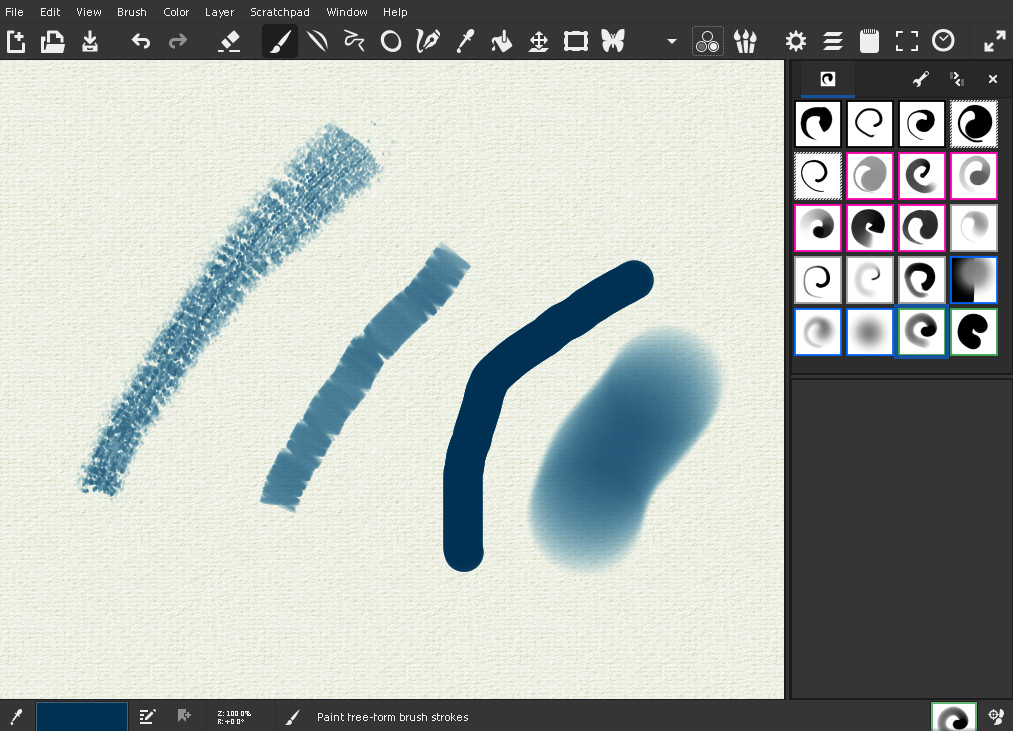
Task: Select the frame editing tool
Action: 575,41
